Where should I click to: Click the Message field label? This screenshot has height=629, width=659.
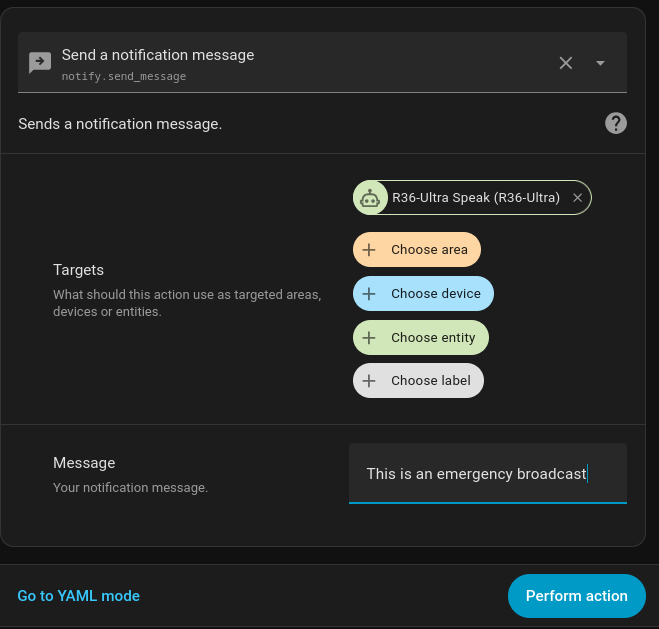click(84, 463)
